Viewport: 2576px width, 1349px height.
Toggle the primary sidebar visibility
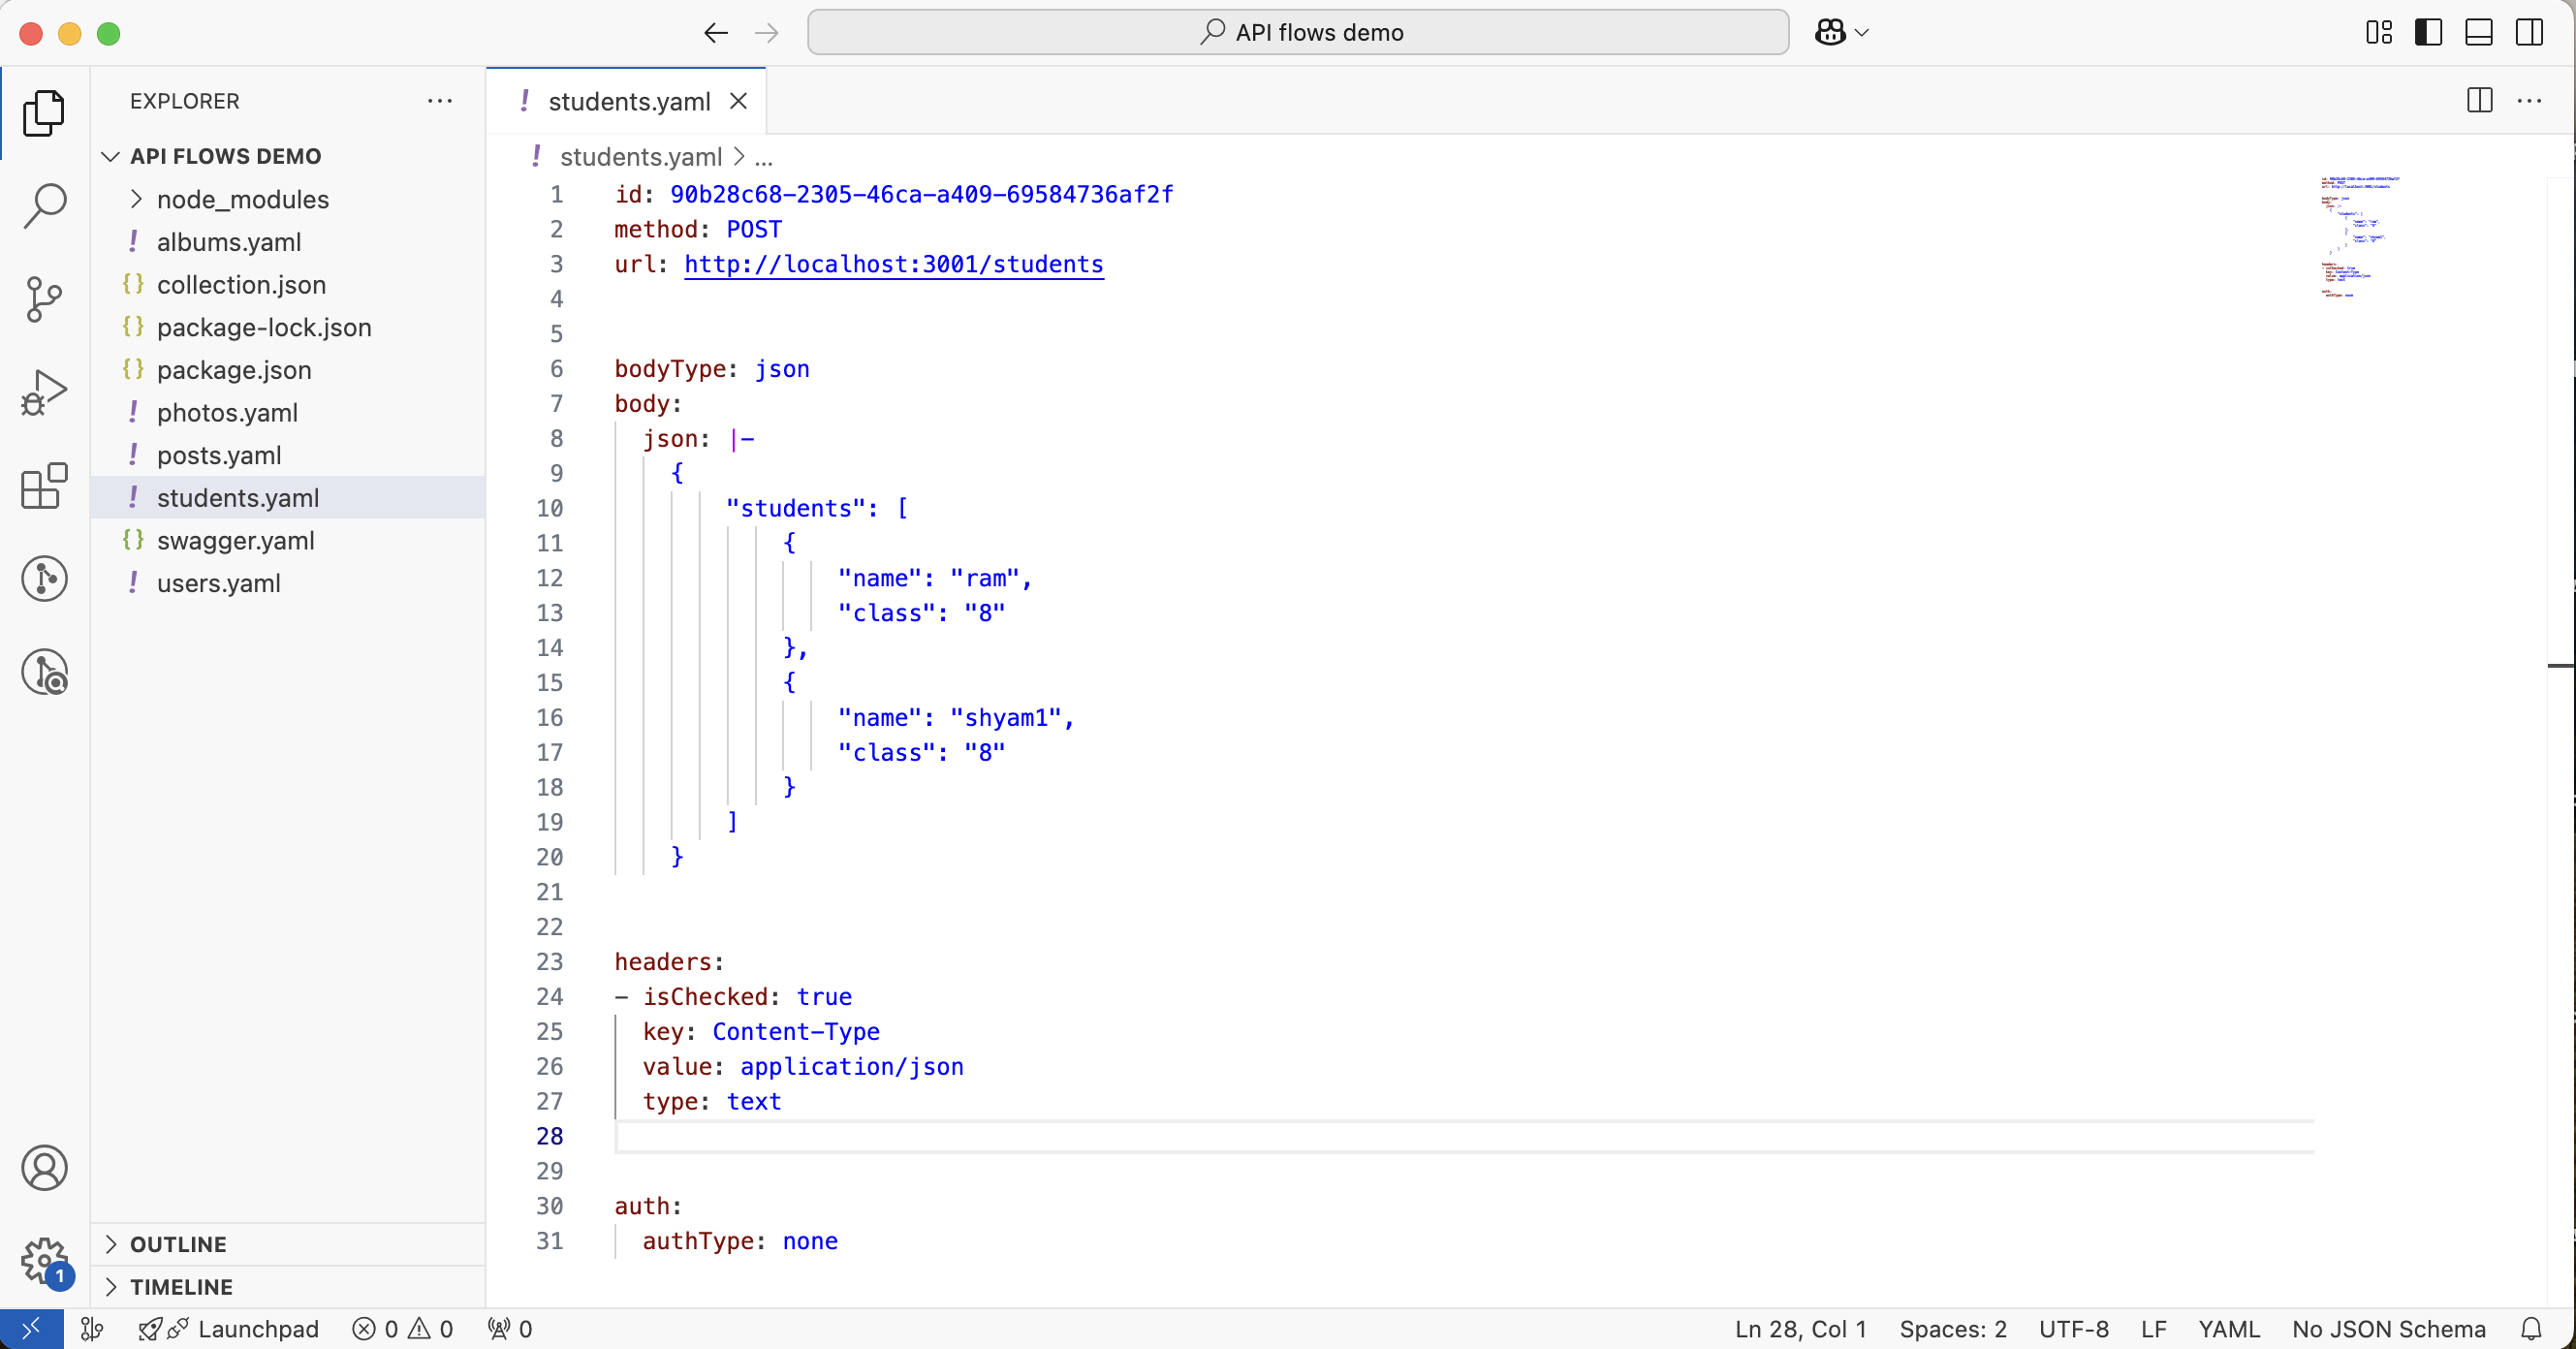pos(2429,32)
